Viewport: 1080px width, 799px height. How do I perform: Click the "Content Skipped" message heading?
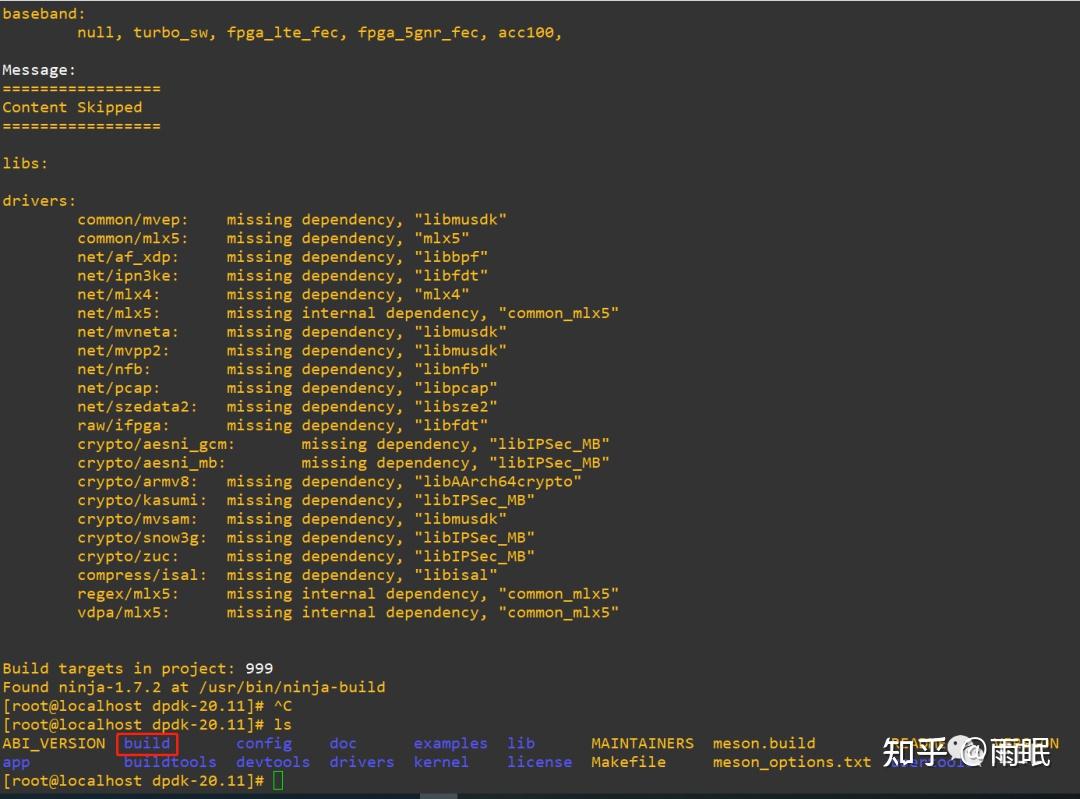click(72, 107)
